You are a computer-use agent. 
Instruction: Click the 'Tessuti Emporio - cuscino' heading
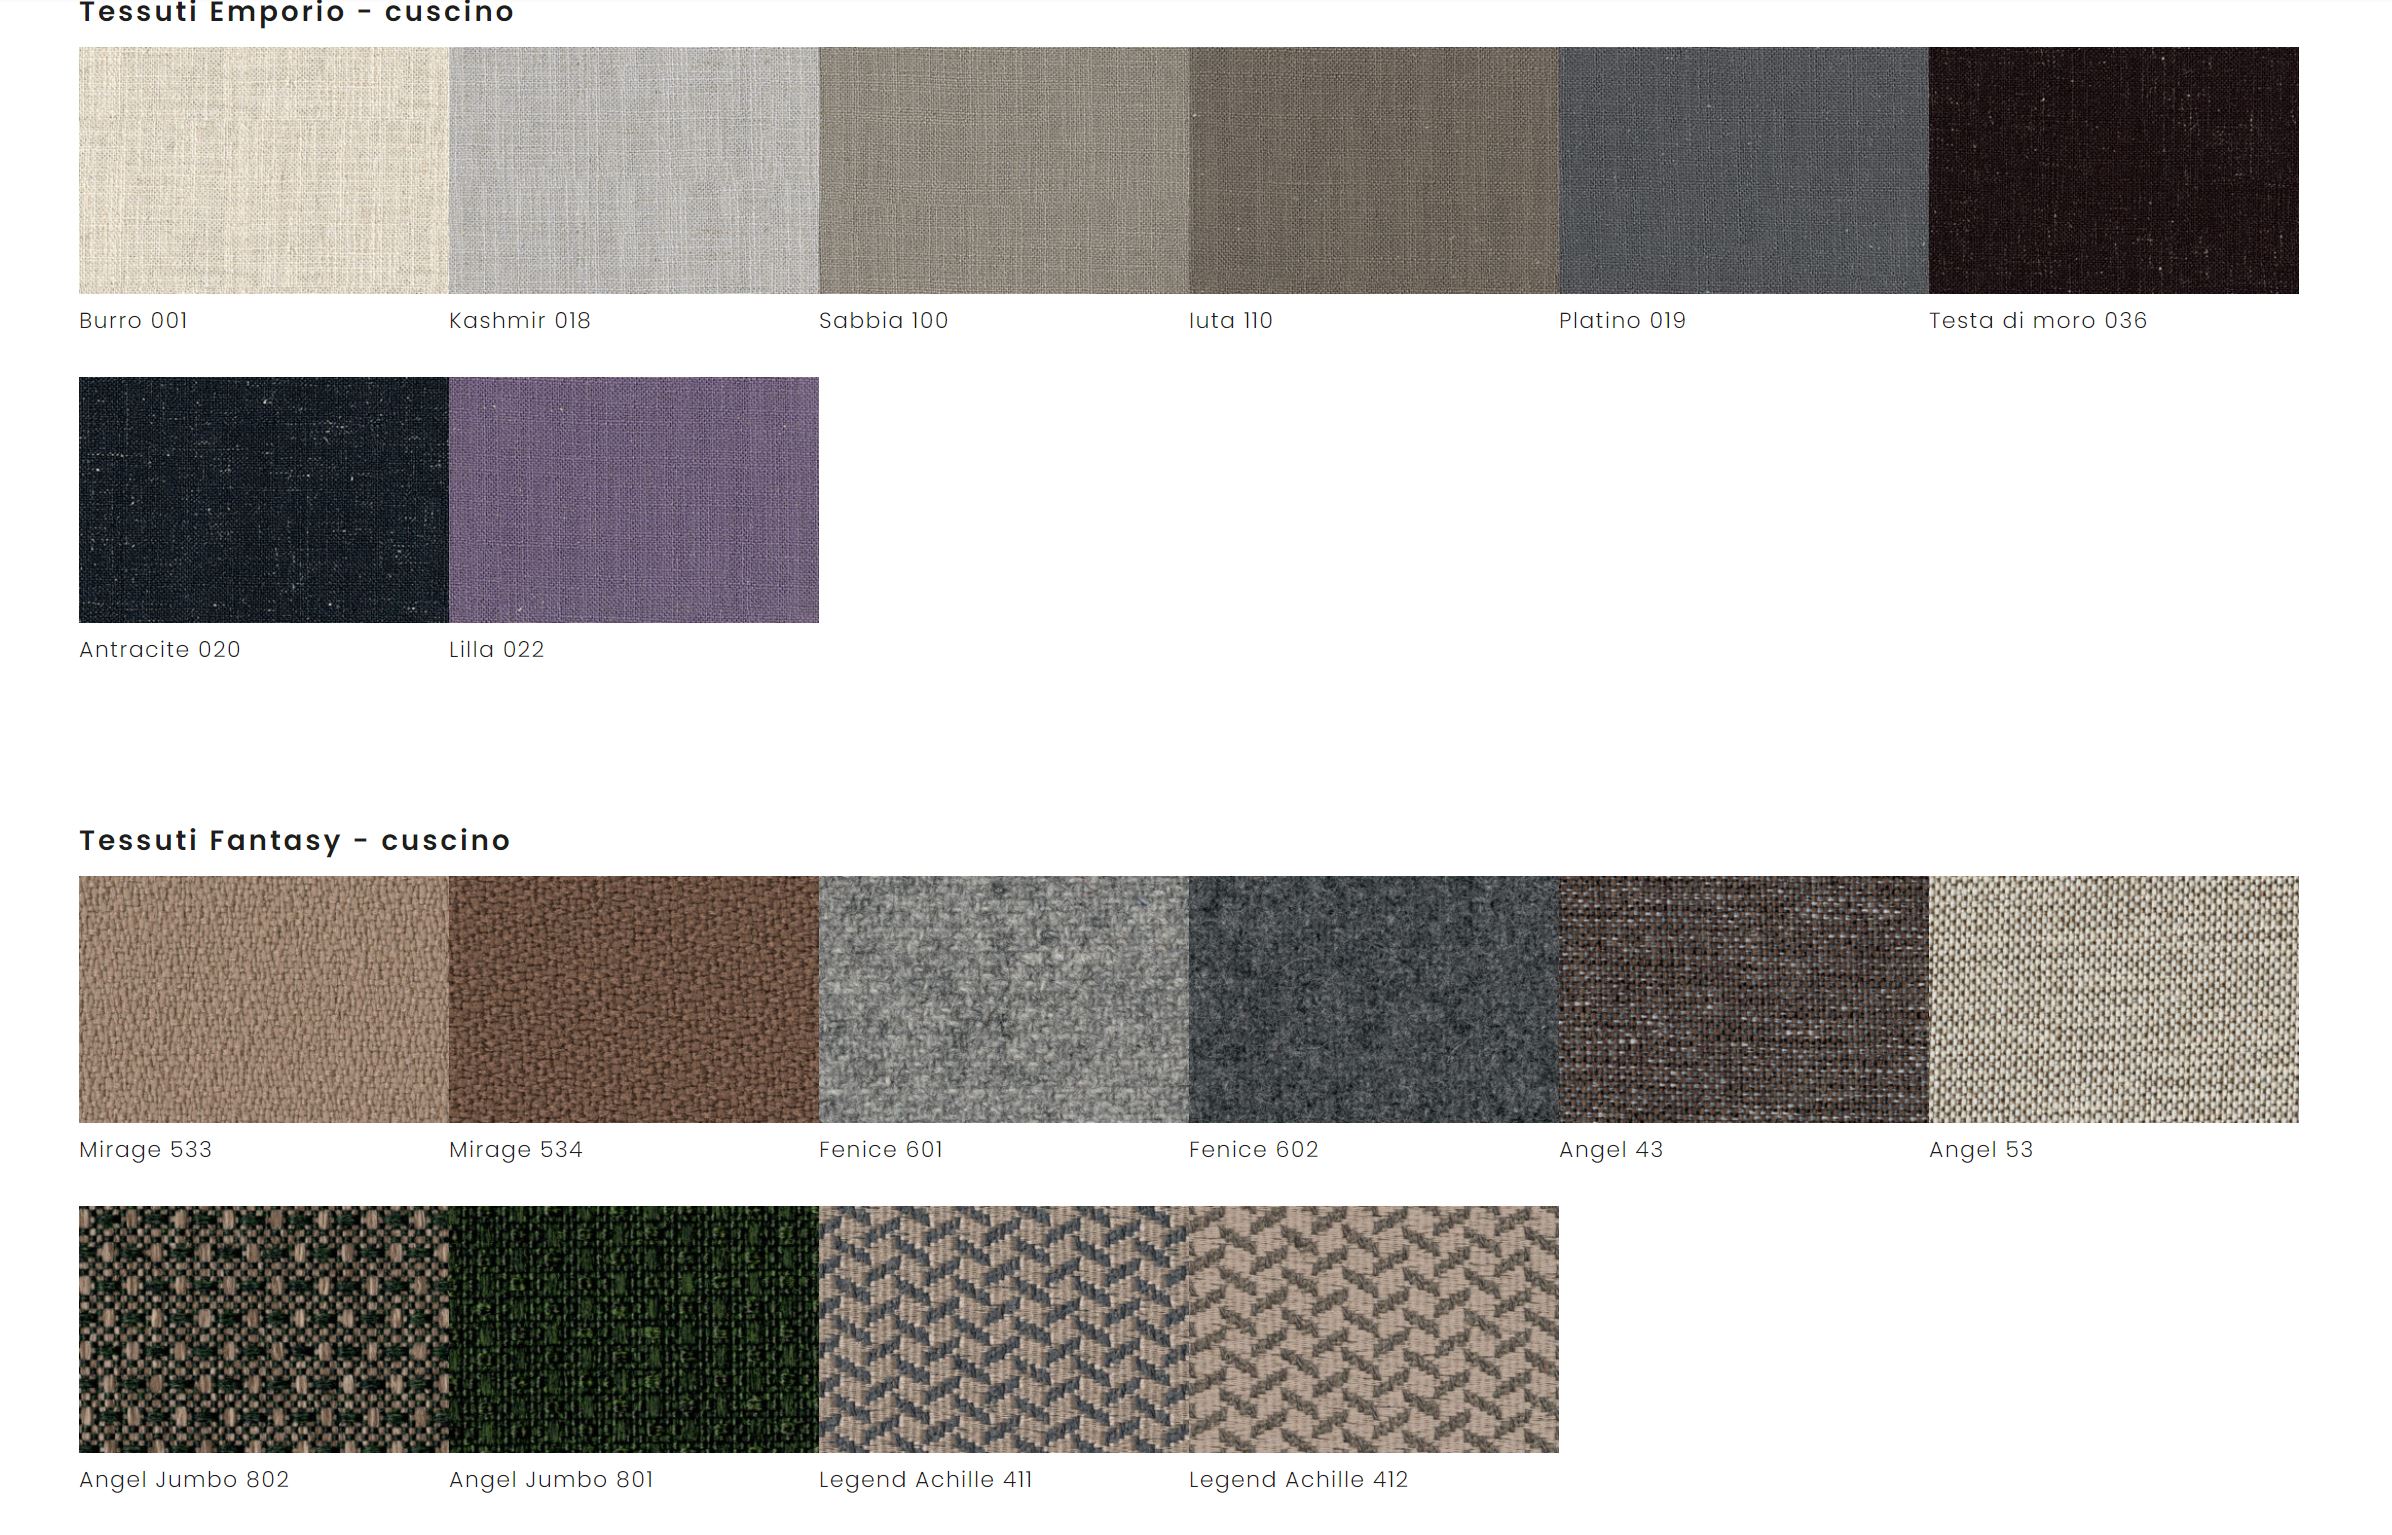(x=297, y=13)
